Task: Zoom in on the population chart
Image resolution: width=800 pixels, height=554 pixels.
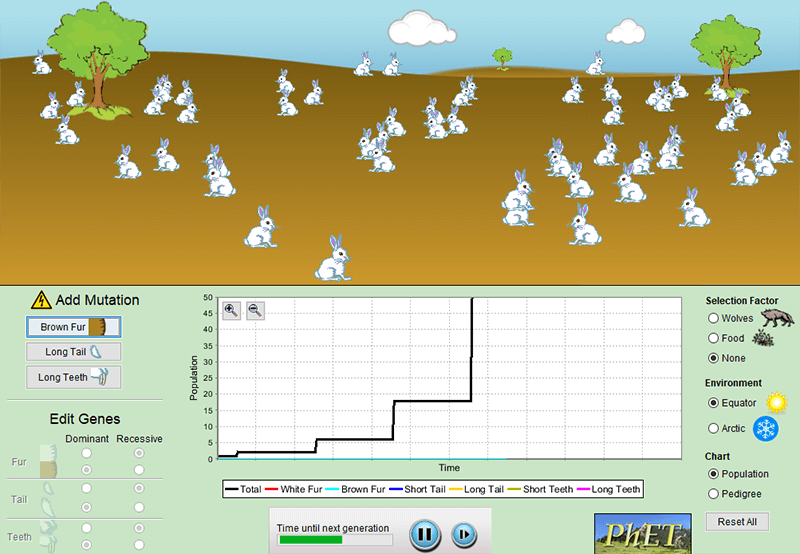Action: 231,311
